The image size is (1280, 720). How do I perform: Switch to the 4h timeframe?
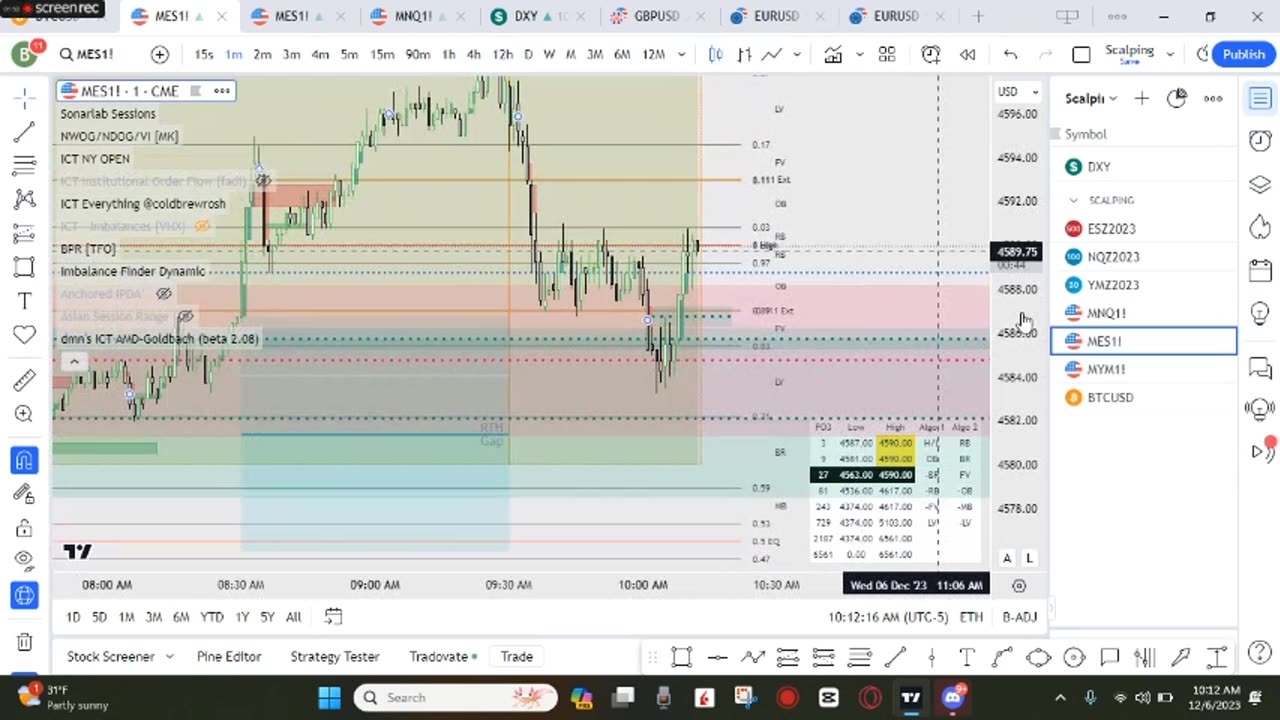474,54
